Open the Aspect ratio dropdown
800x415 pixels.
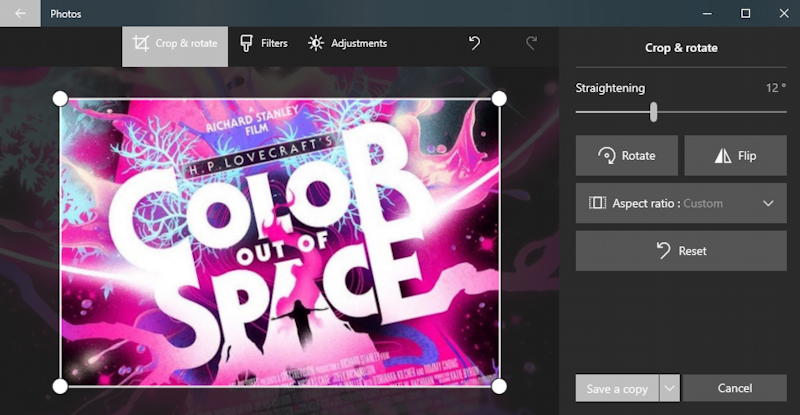coord(681,203)
